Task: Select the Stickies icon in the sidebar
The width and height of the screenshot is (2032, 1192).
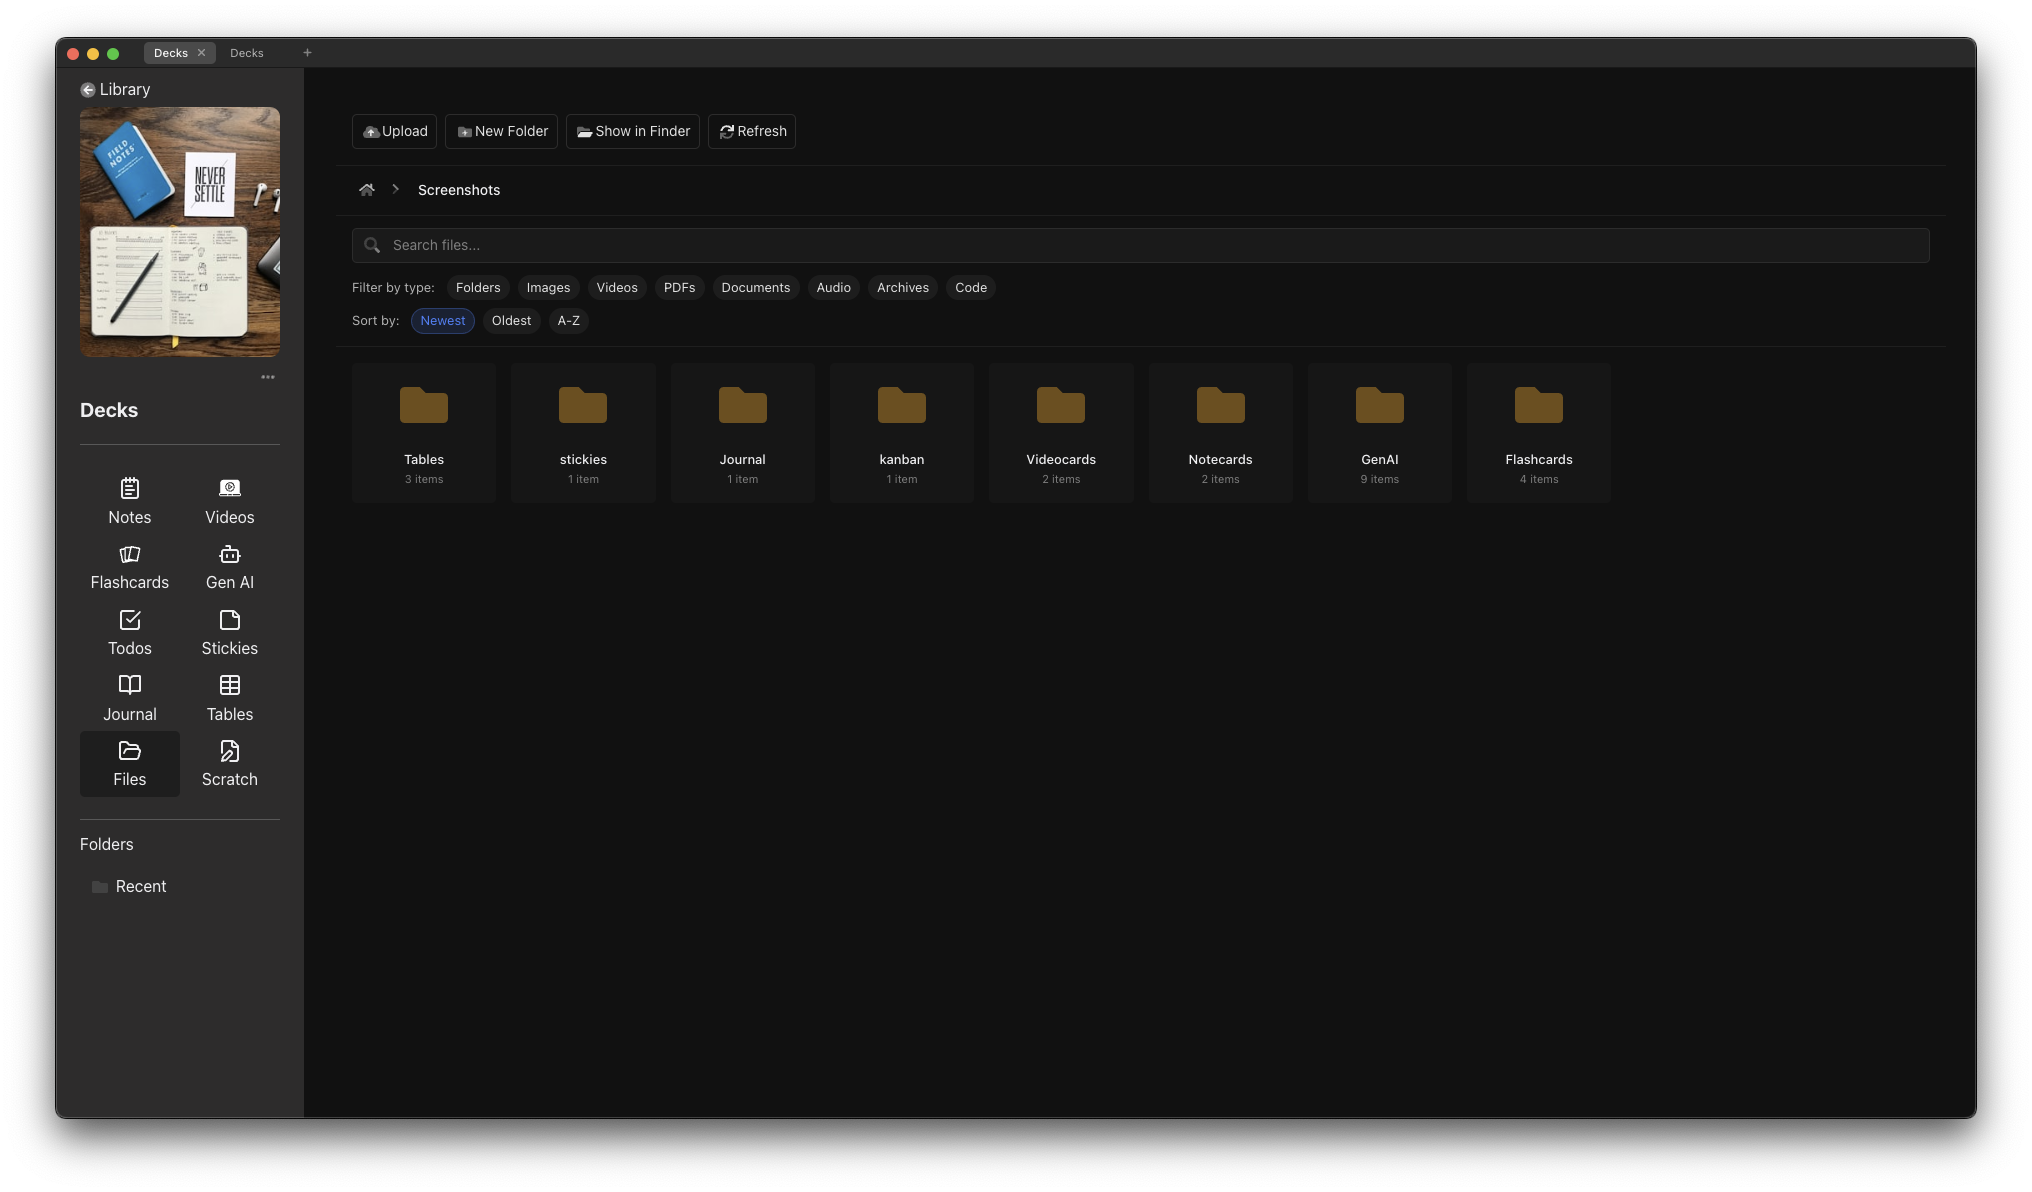Action: (x=229, y=632)
